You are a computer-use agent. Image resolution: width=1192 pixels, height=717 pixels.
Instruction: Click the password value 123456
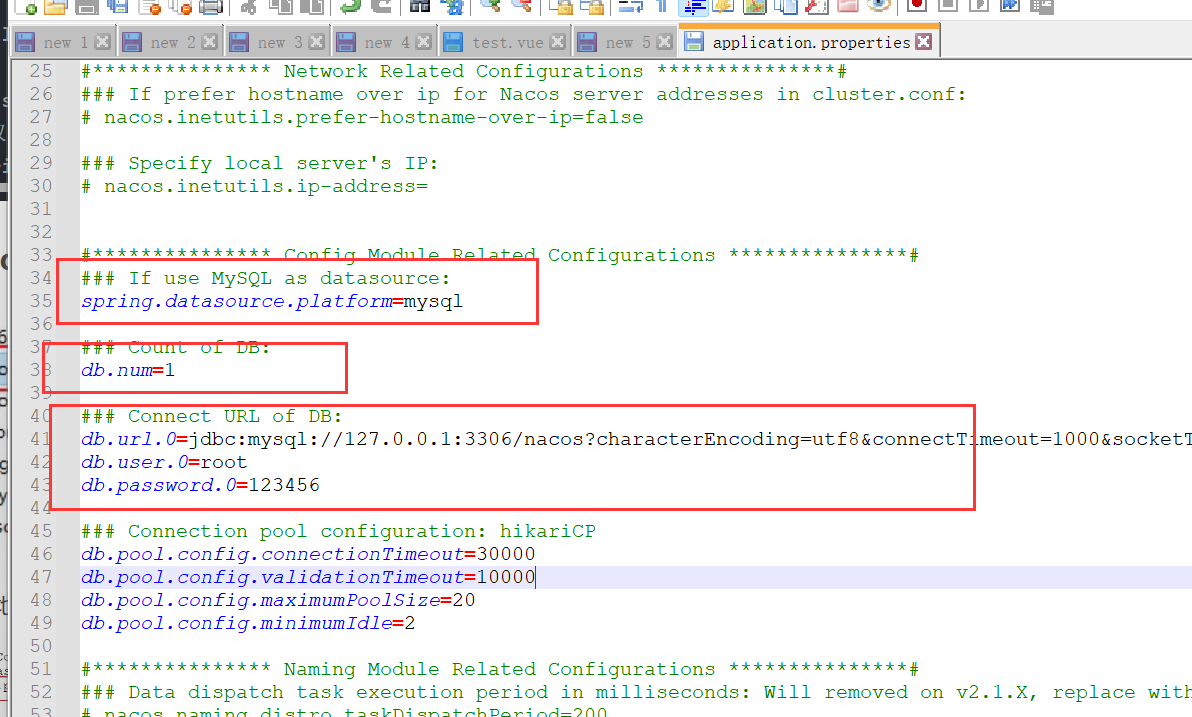[x=284, y=485]
